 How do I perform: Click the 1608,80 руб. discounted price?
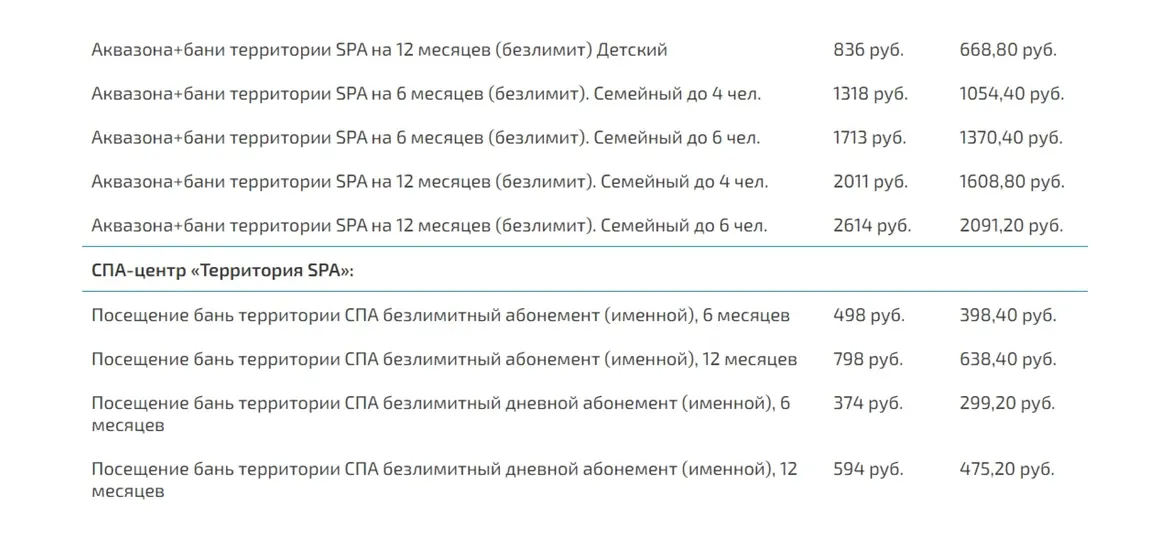click(x=1011, y=182)
